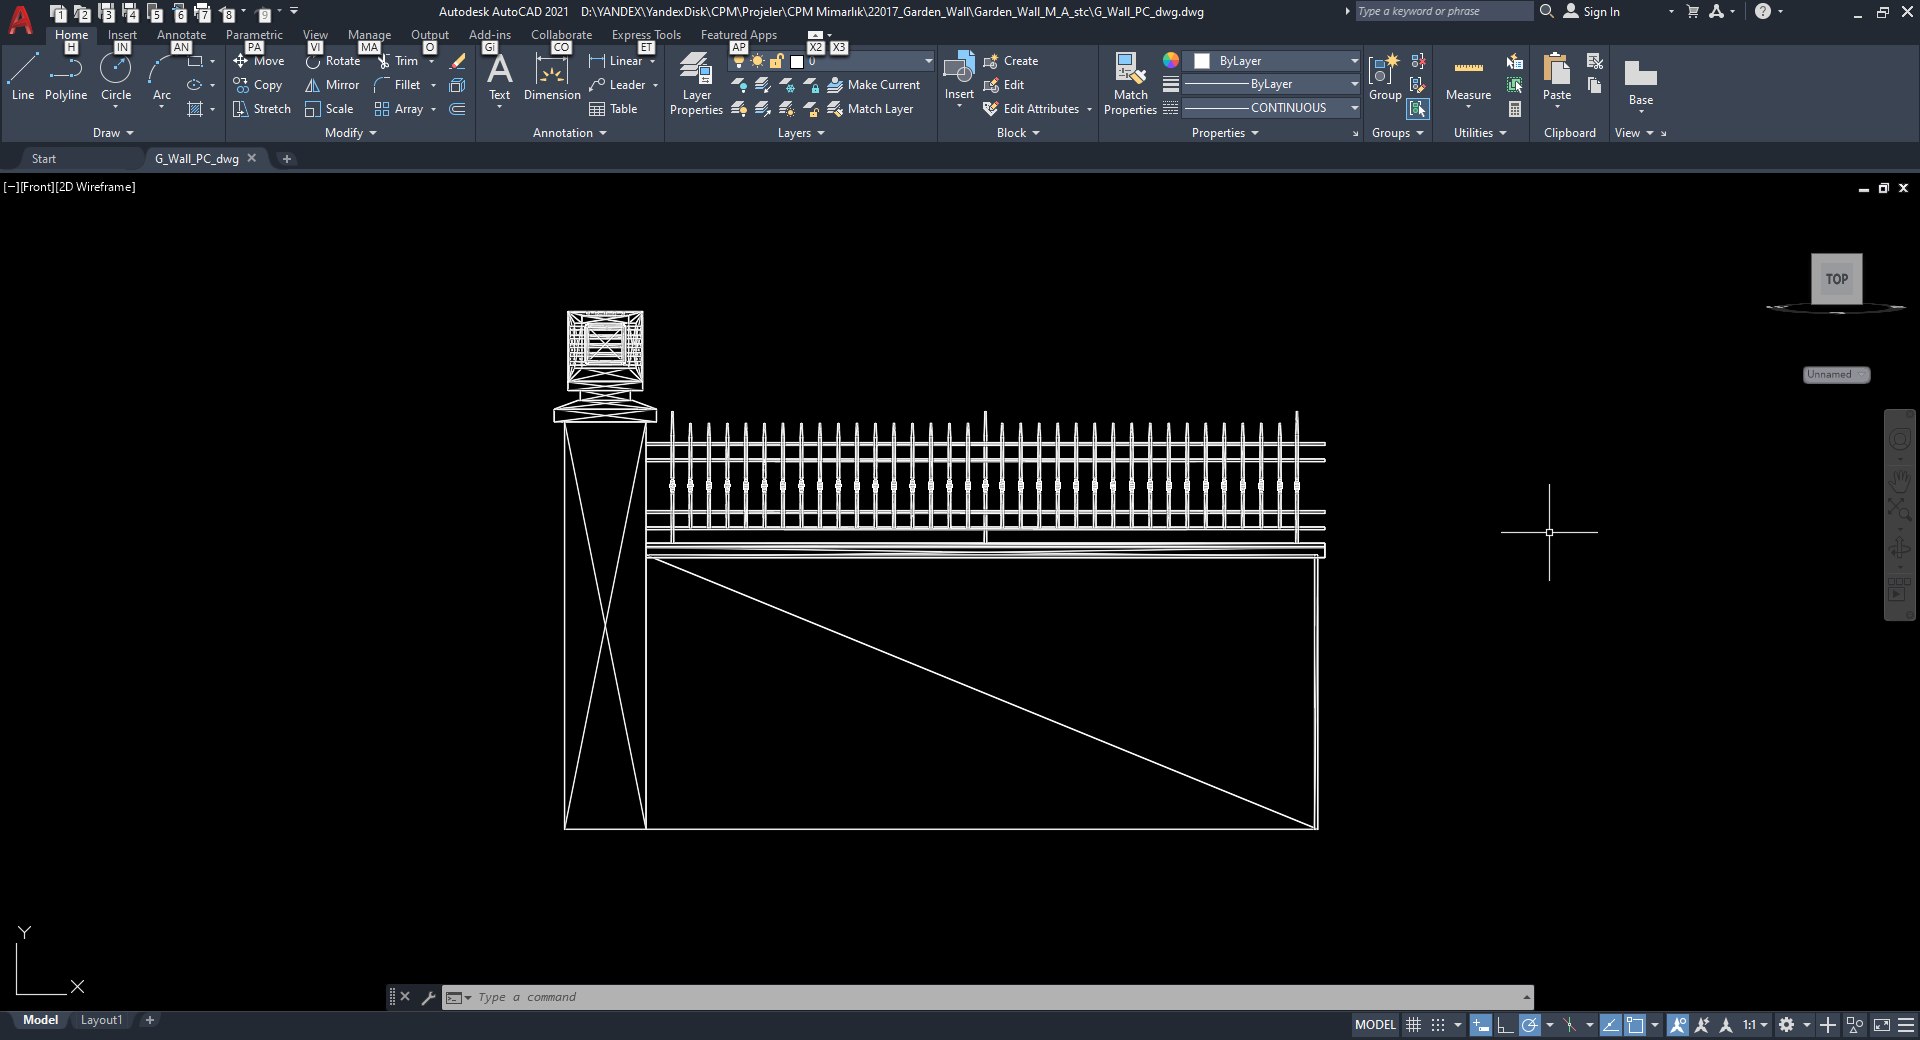Click the Quick Calculator icon in Utilities
The image size is (1920, 1040).
(1515, 109)
